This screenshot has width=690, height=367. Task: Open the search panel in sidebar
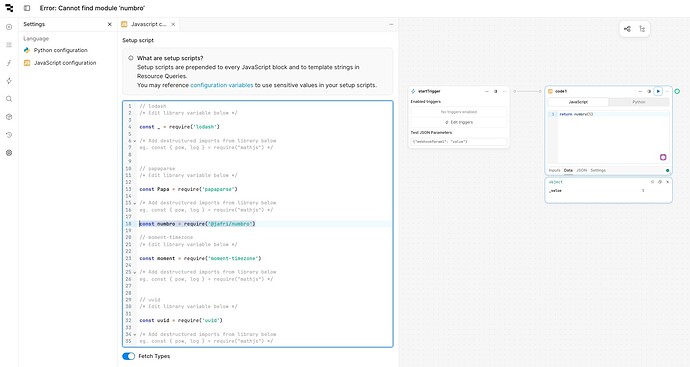(9, 99)
